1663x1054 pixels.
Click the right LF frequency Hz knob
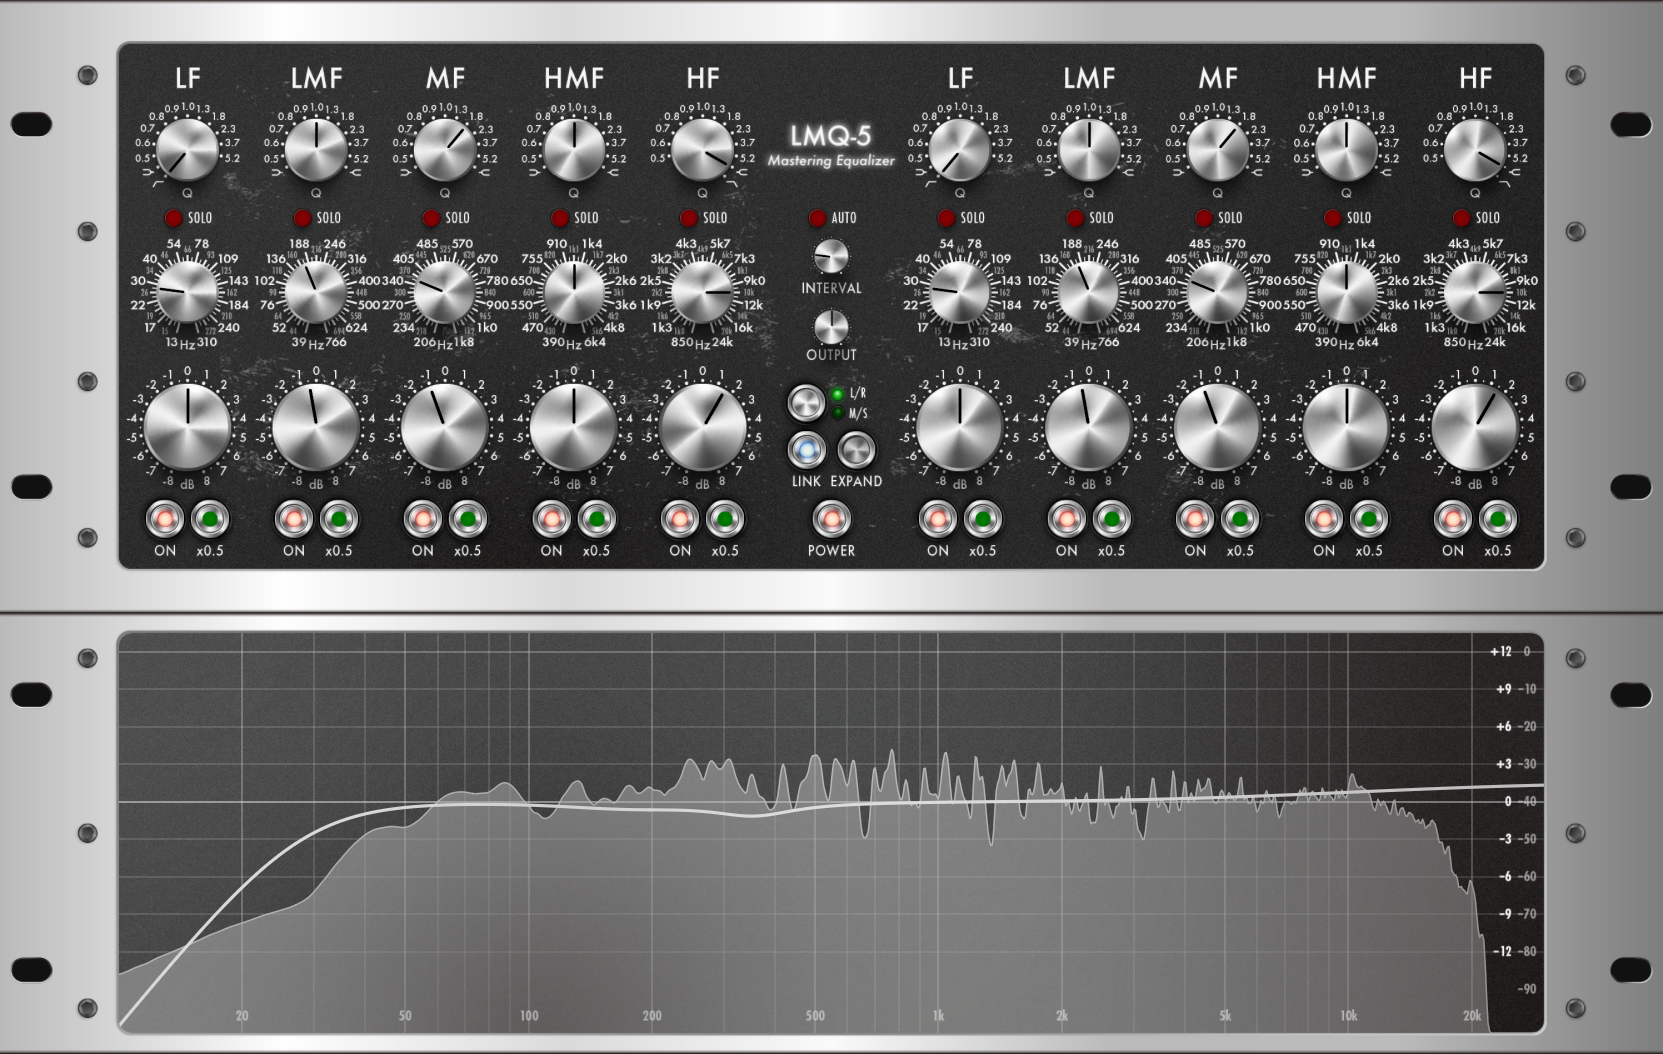pyautogui.click(x=960, y=292)
